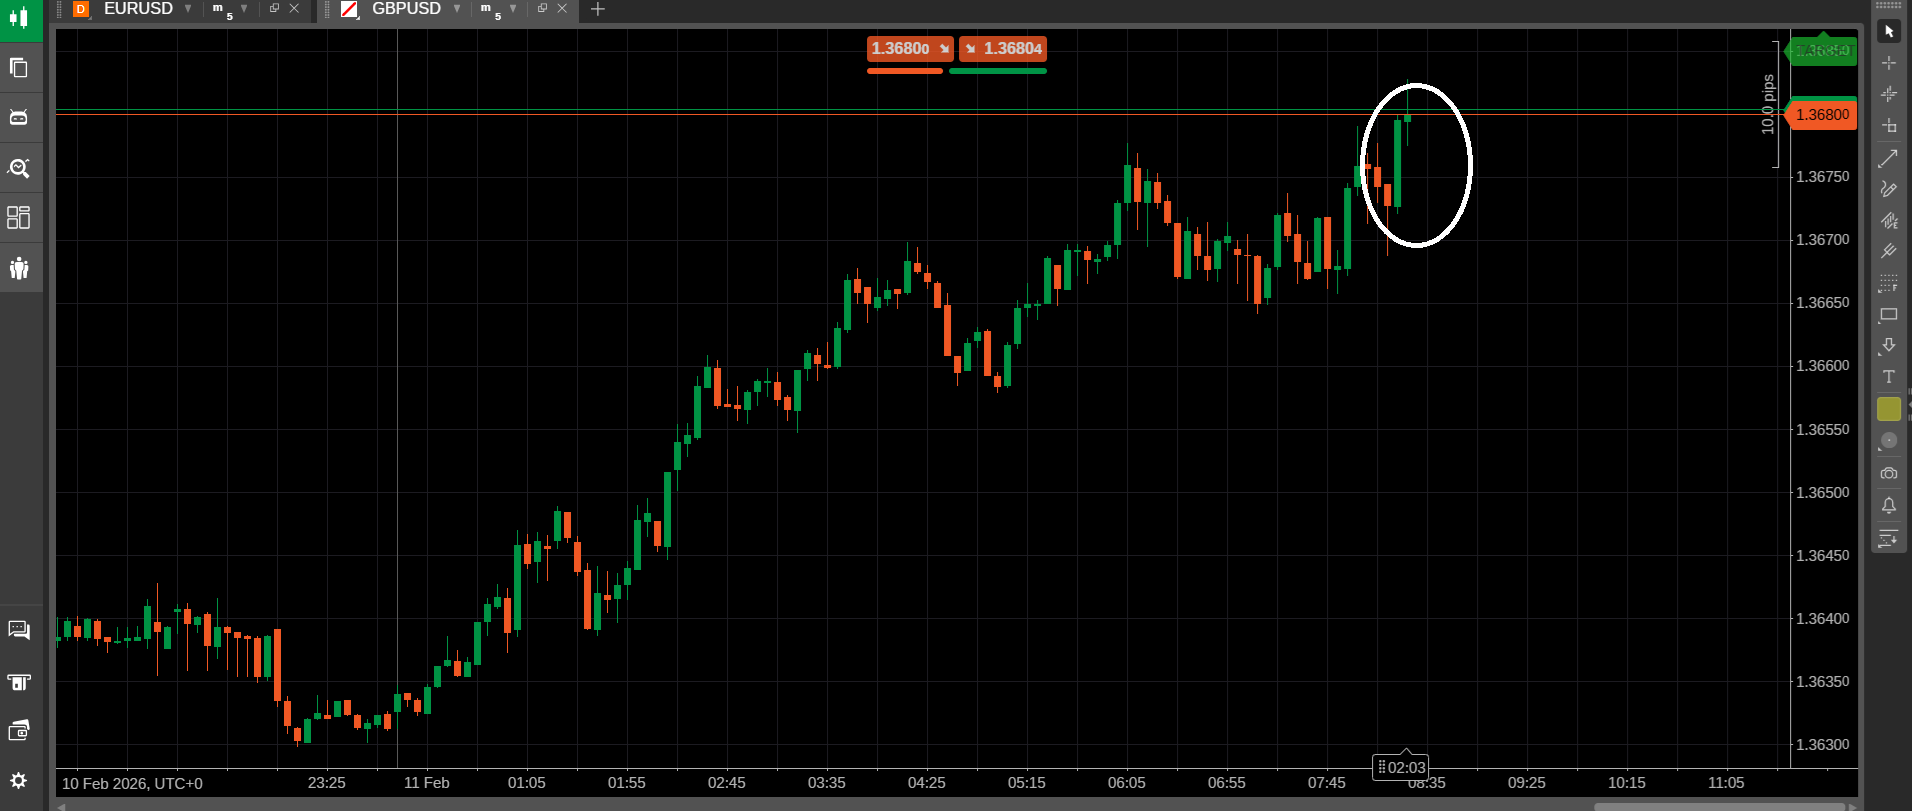Open the Trade candlestick section in sidebar

(x=19, y=18)
